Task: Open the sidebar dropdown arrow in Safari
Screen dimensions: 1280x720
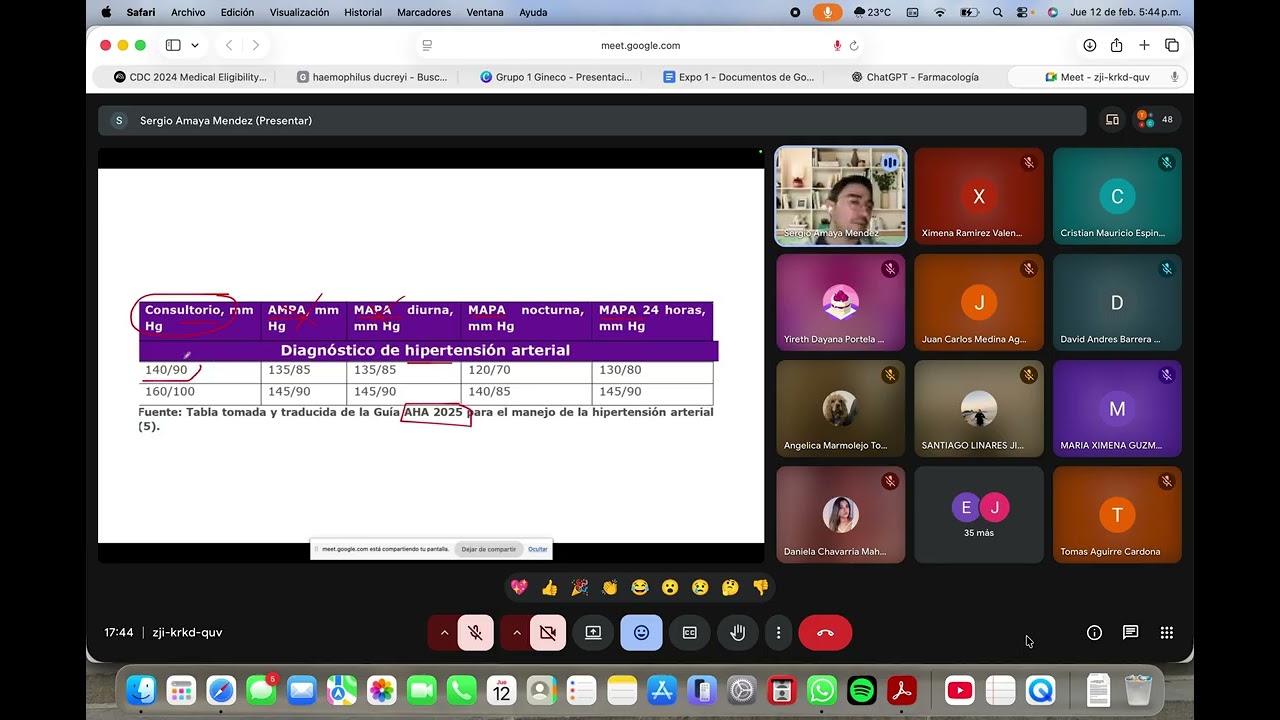Action: point(195,45)
